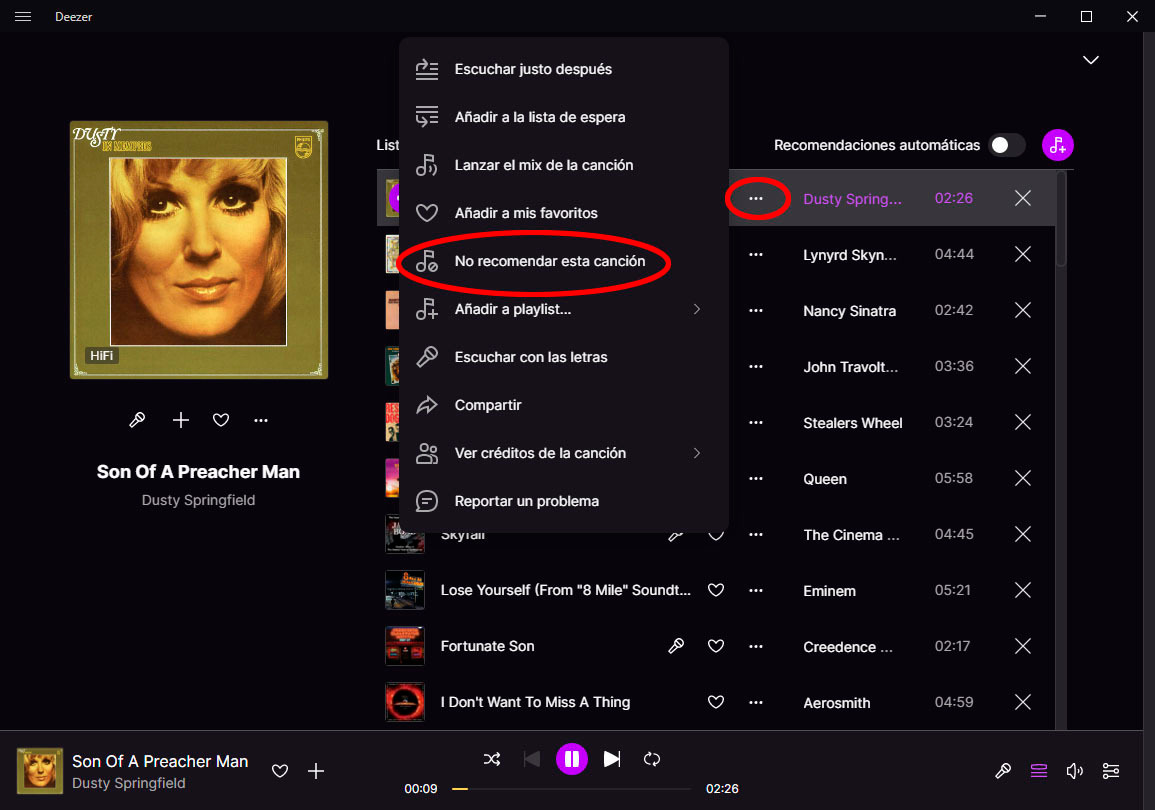
Task: Click Fortunate Son track title
Action: [x=487, y=646]
